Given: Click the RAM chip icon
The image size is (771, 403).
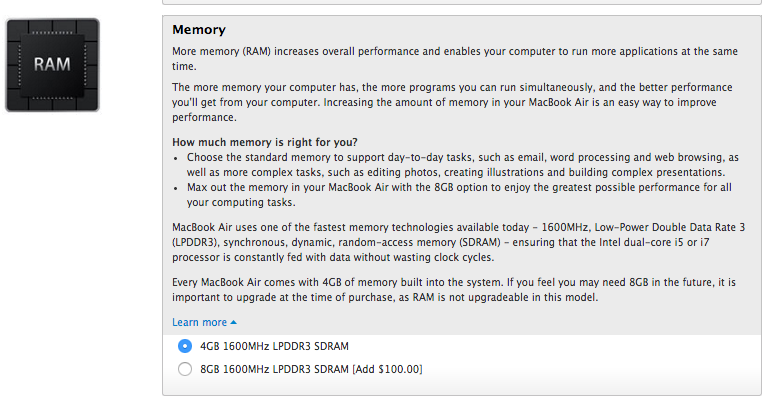Looking at the screenshot, I should 52,64.
